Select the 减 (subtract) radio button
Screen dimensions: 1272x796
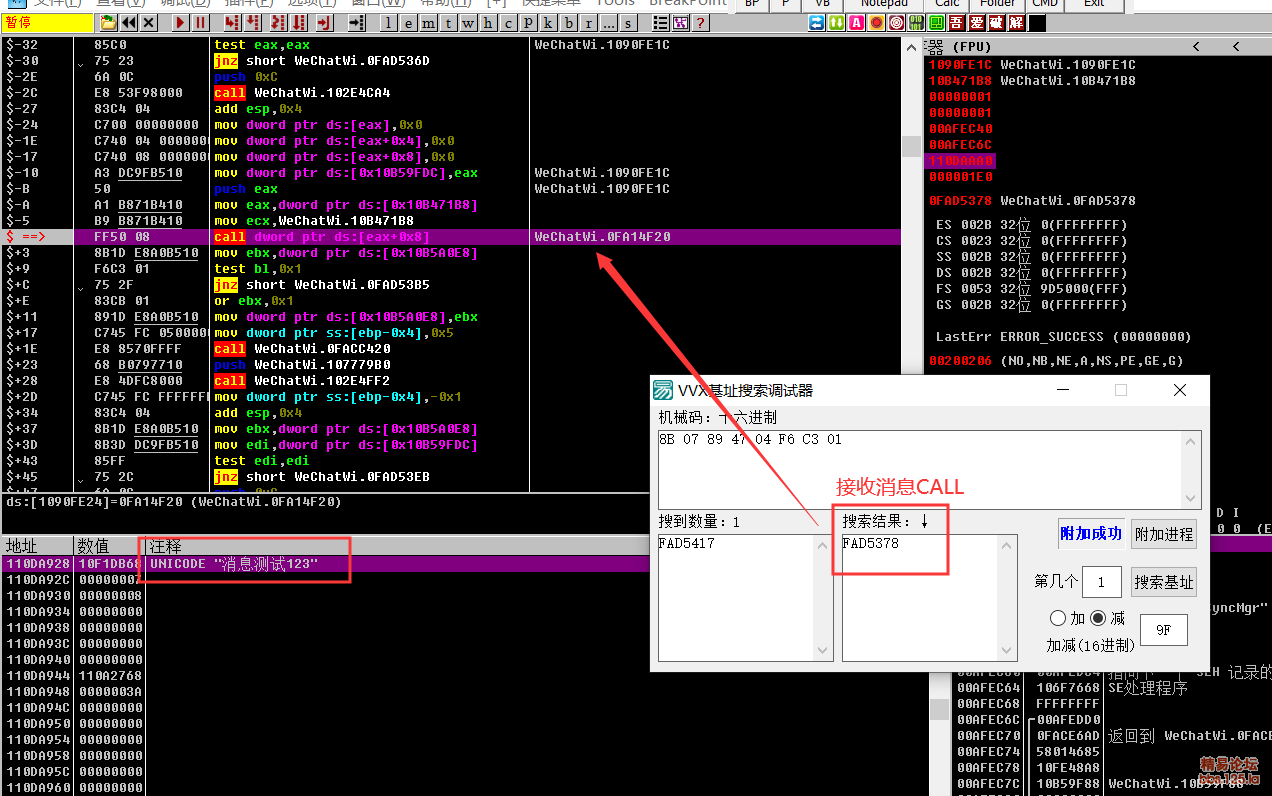pyautogui.click(x=1098, y=619)
